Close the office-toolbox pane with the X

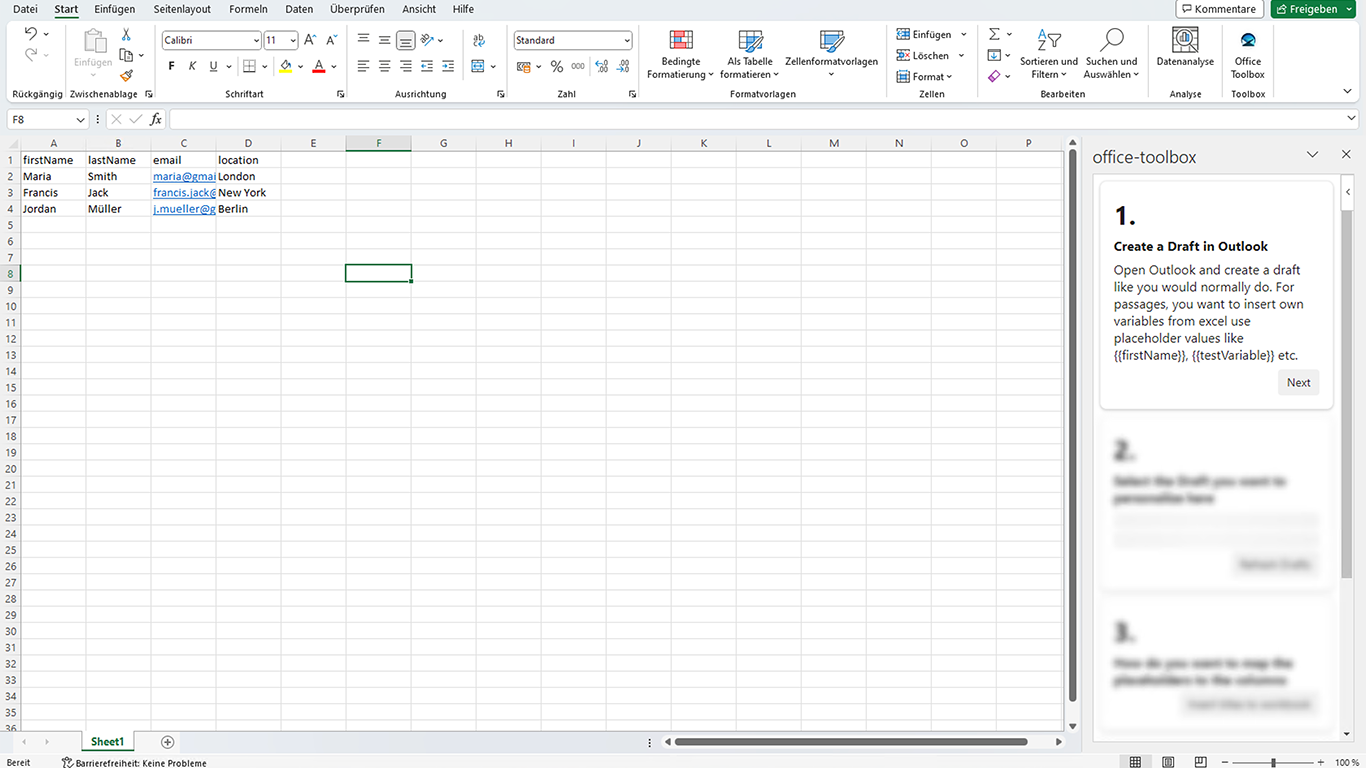pyautogui.click(x=1346, y=155)
